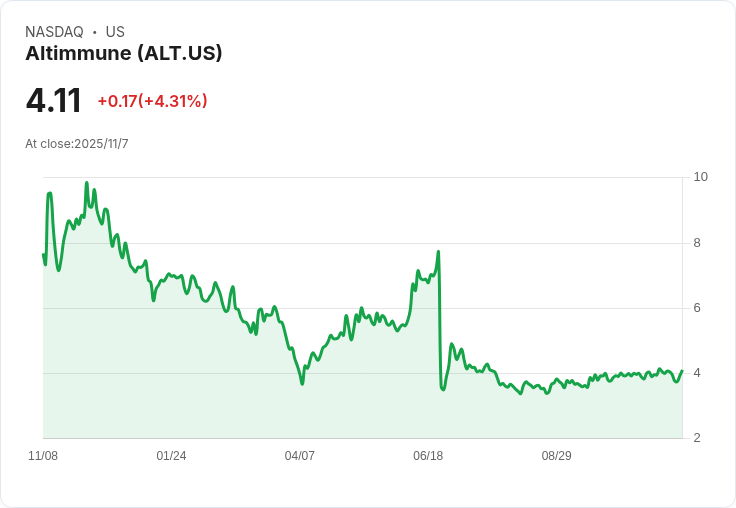736x508 pixels.
Task: Open the Altimmune (ALT.US) title
Action: point(123,53)
